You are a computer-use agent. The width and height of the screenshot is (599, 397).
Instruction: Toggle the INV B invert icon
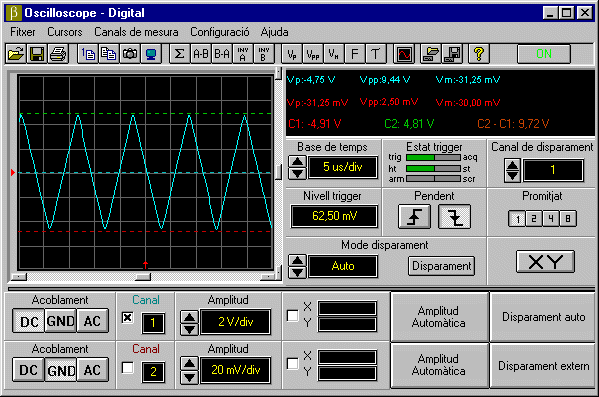point(264,54)
